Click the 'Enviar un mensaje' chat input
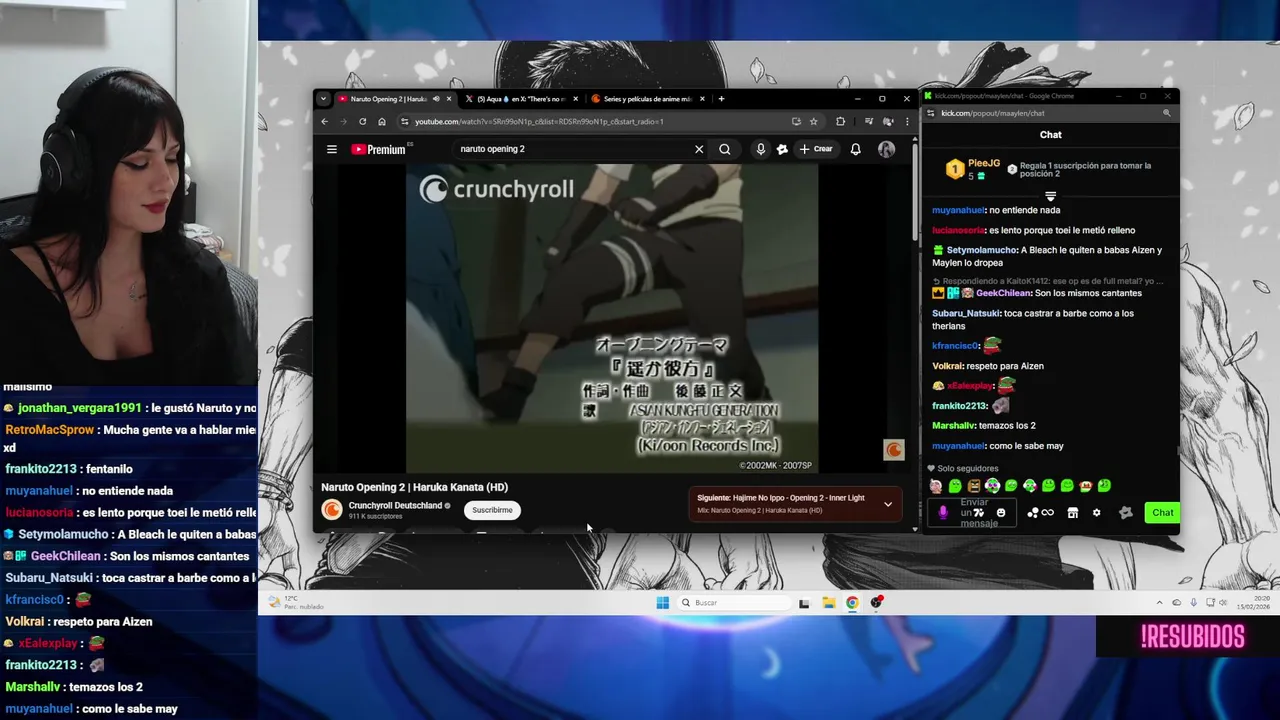 click(973, 513)
